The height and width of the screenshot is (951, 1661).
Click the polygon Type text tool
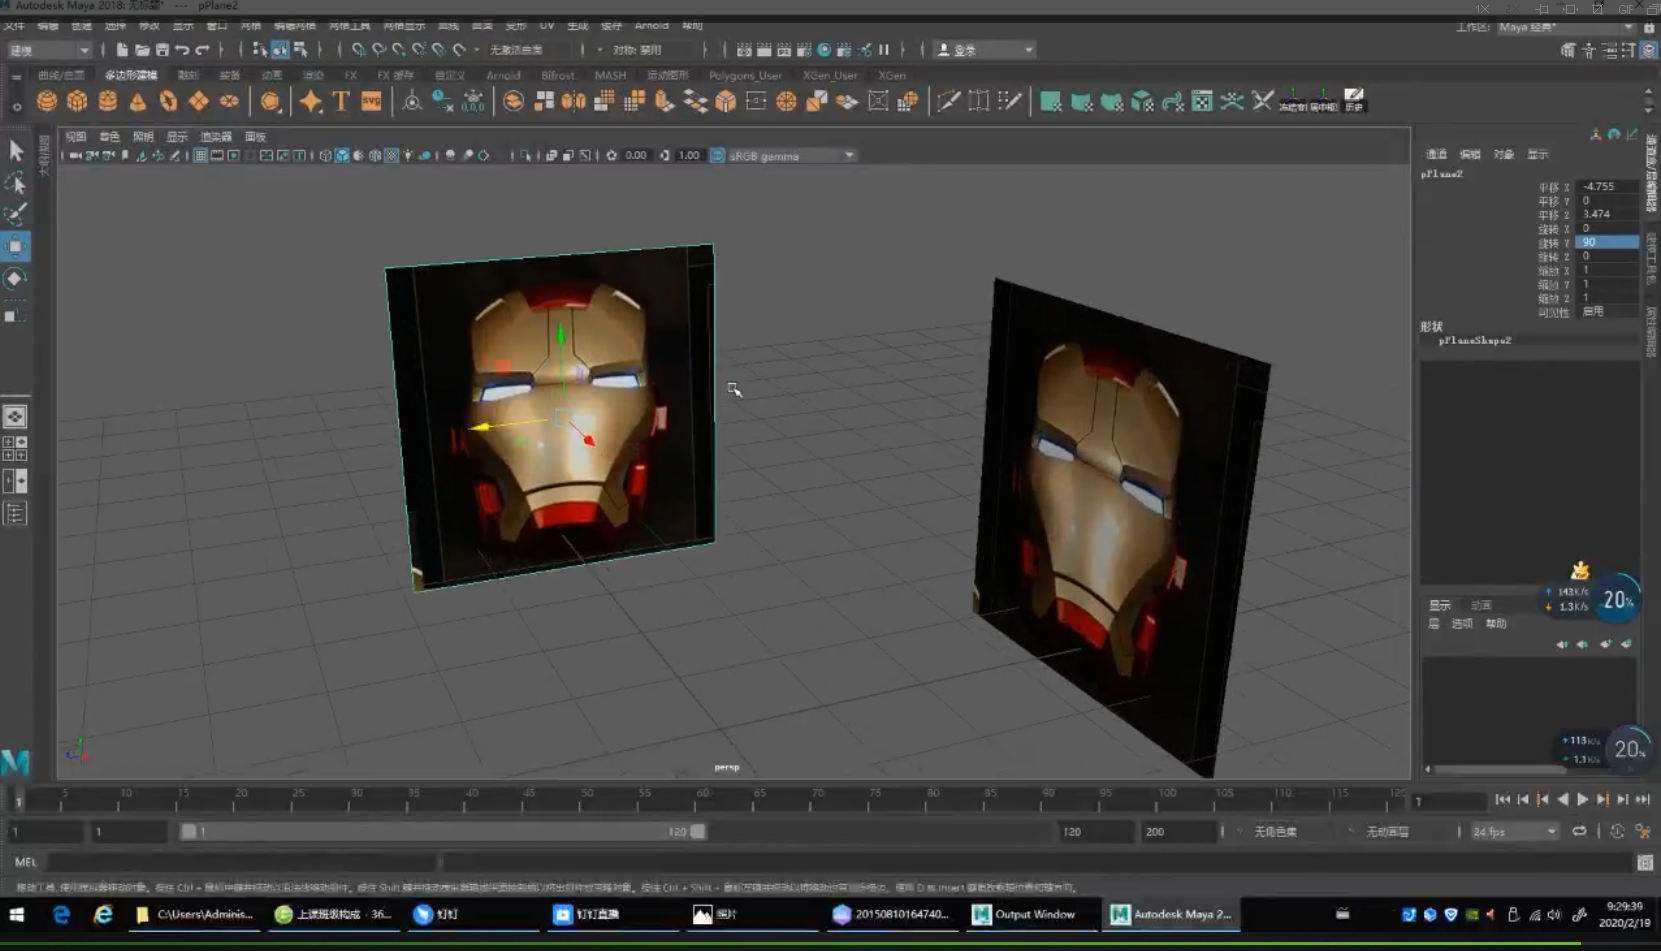pos(341,101)
